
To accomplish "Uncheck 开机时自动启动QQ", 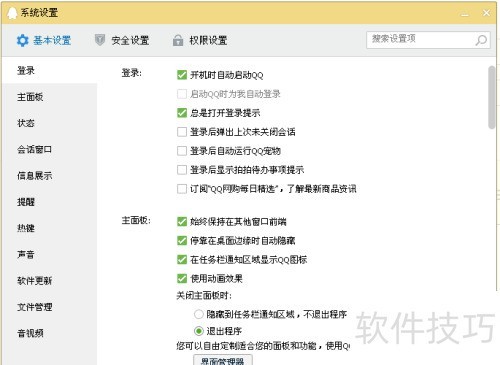I will click(x=182, y=75).
